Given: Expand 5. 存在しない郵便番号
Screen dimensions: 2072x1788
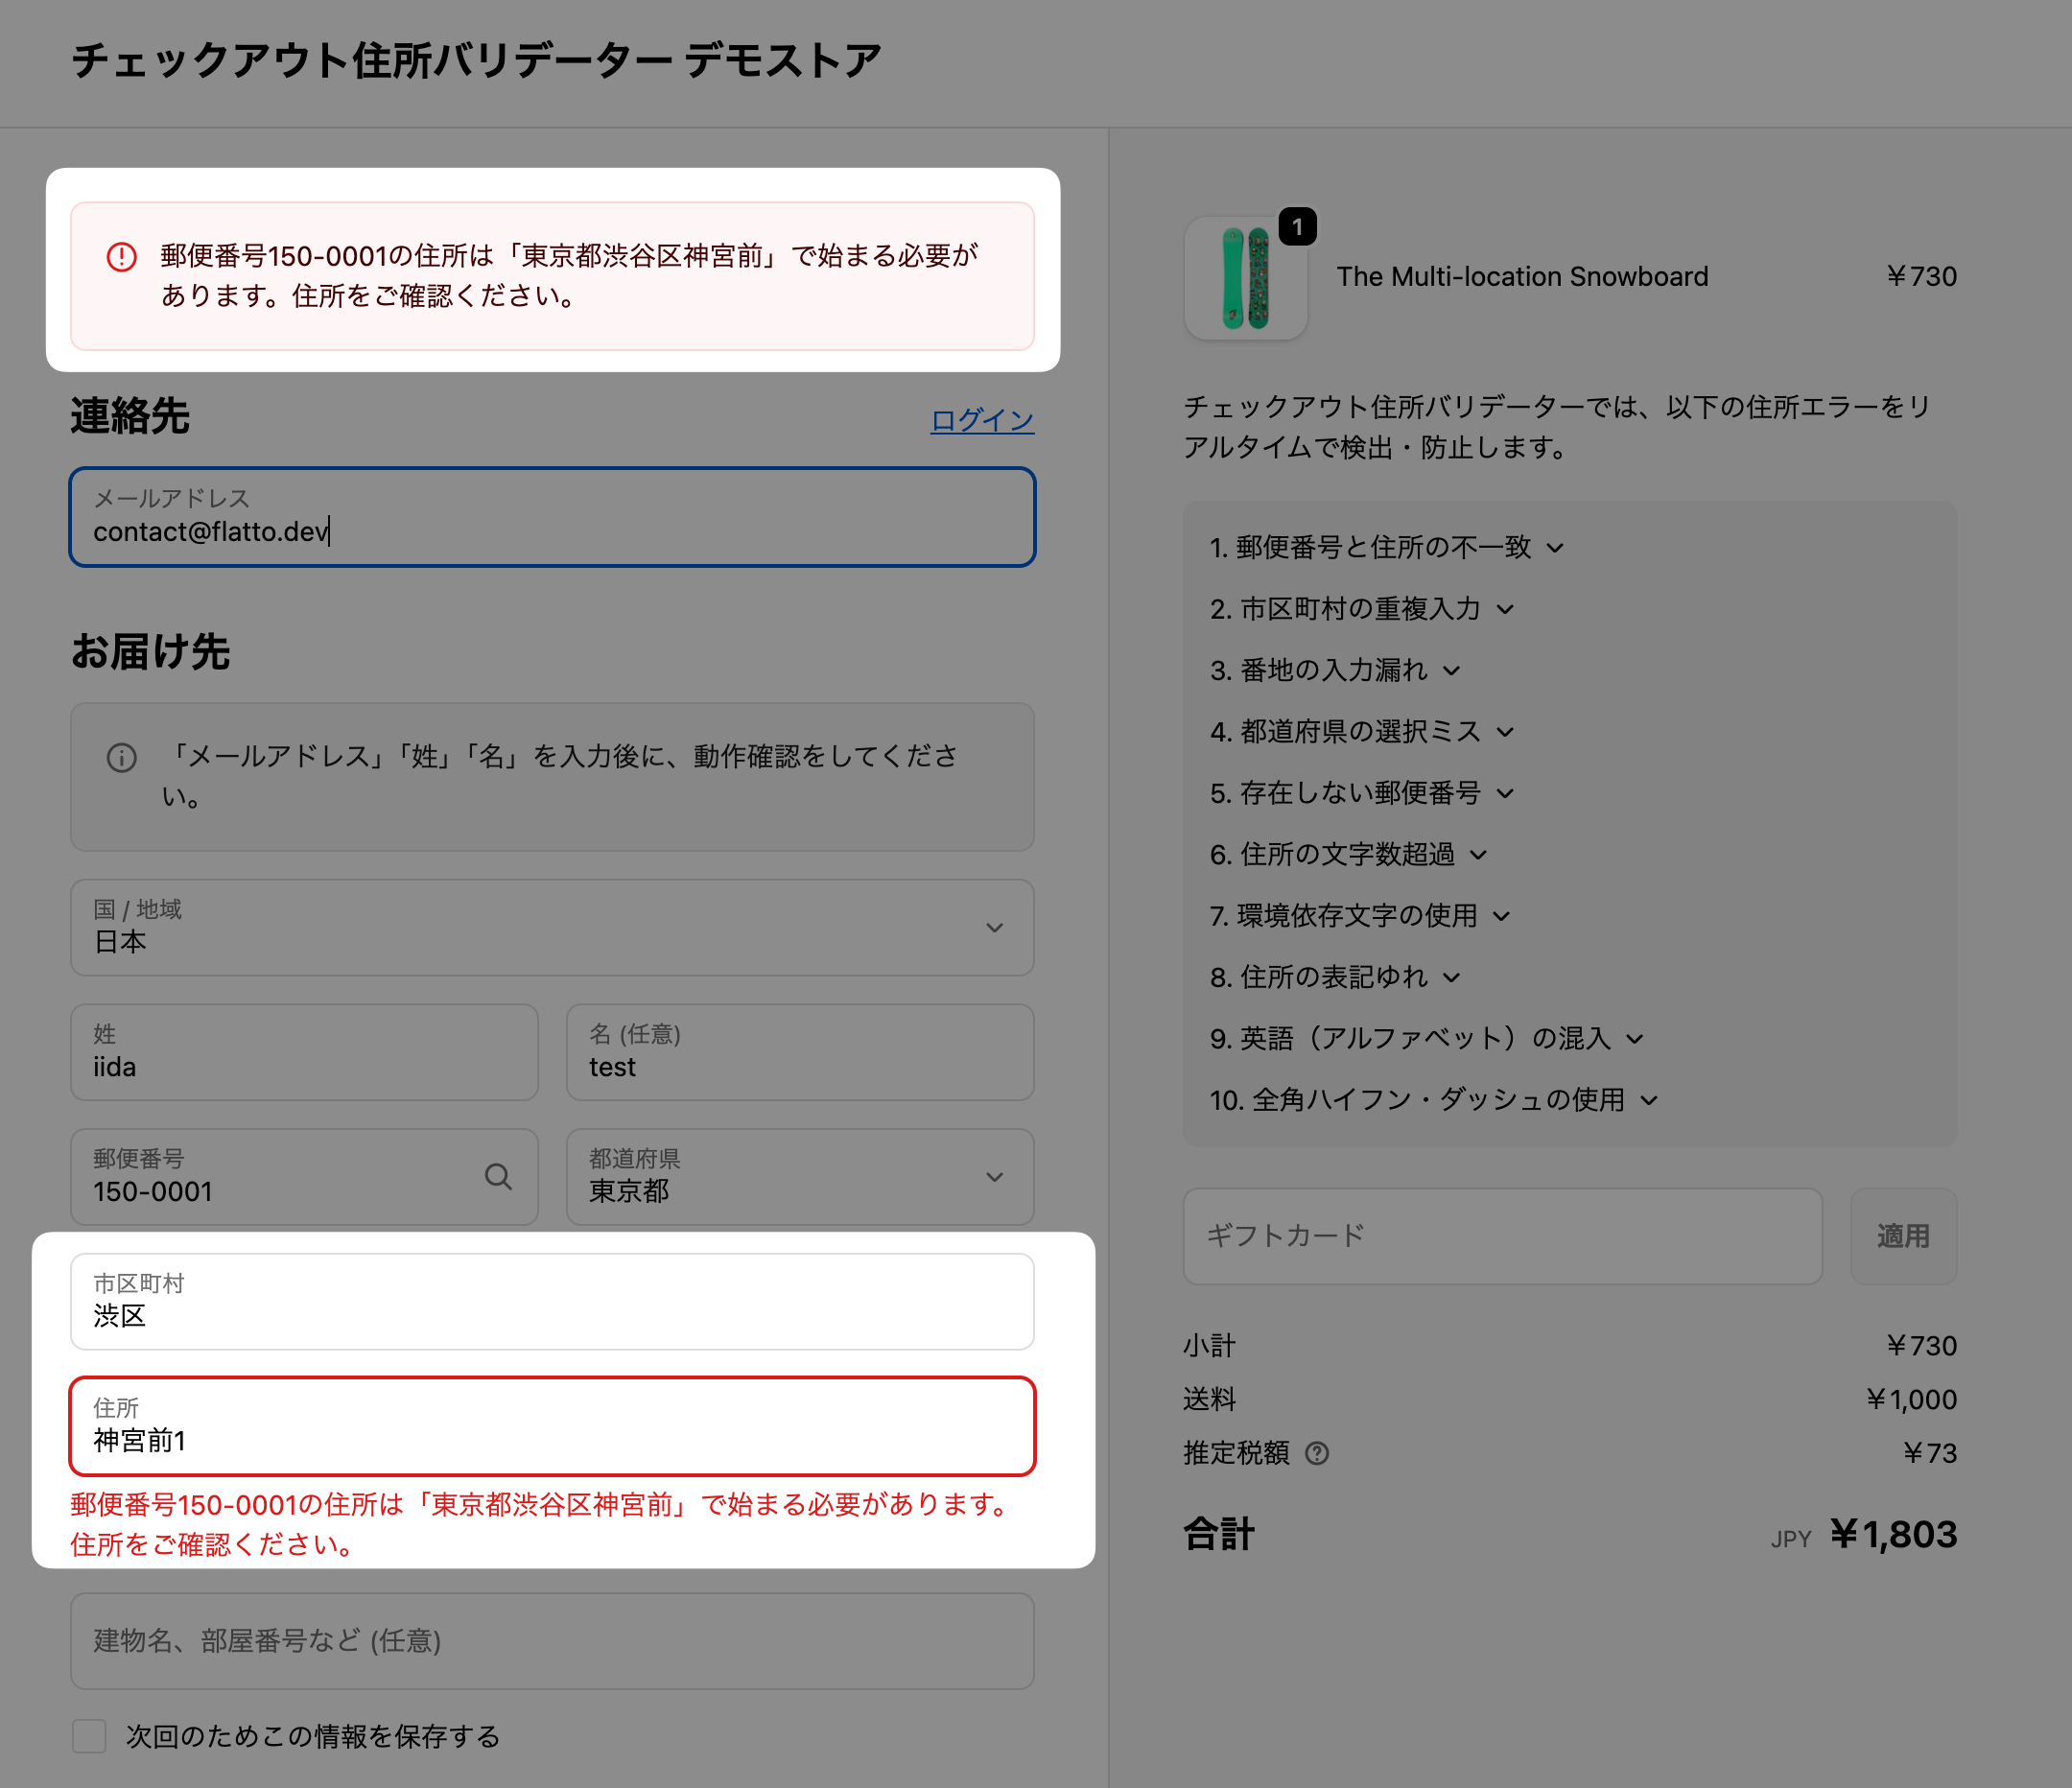Looking at the screenshot, I should [1361, 793].
